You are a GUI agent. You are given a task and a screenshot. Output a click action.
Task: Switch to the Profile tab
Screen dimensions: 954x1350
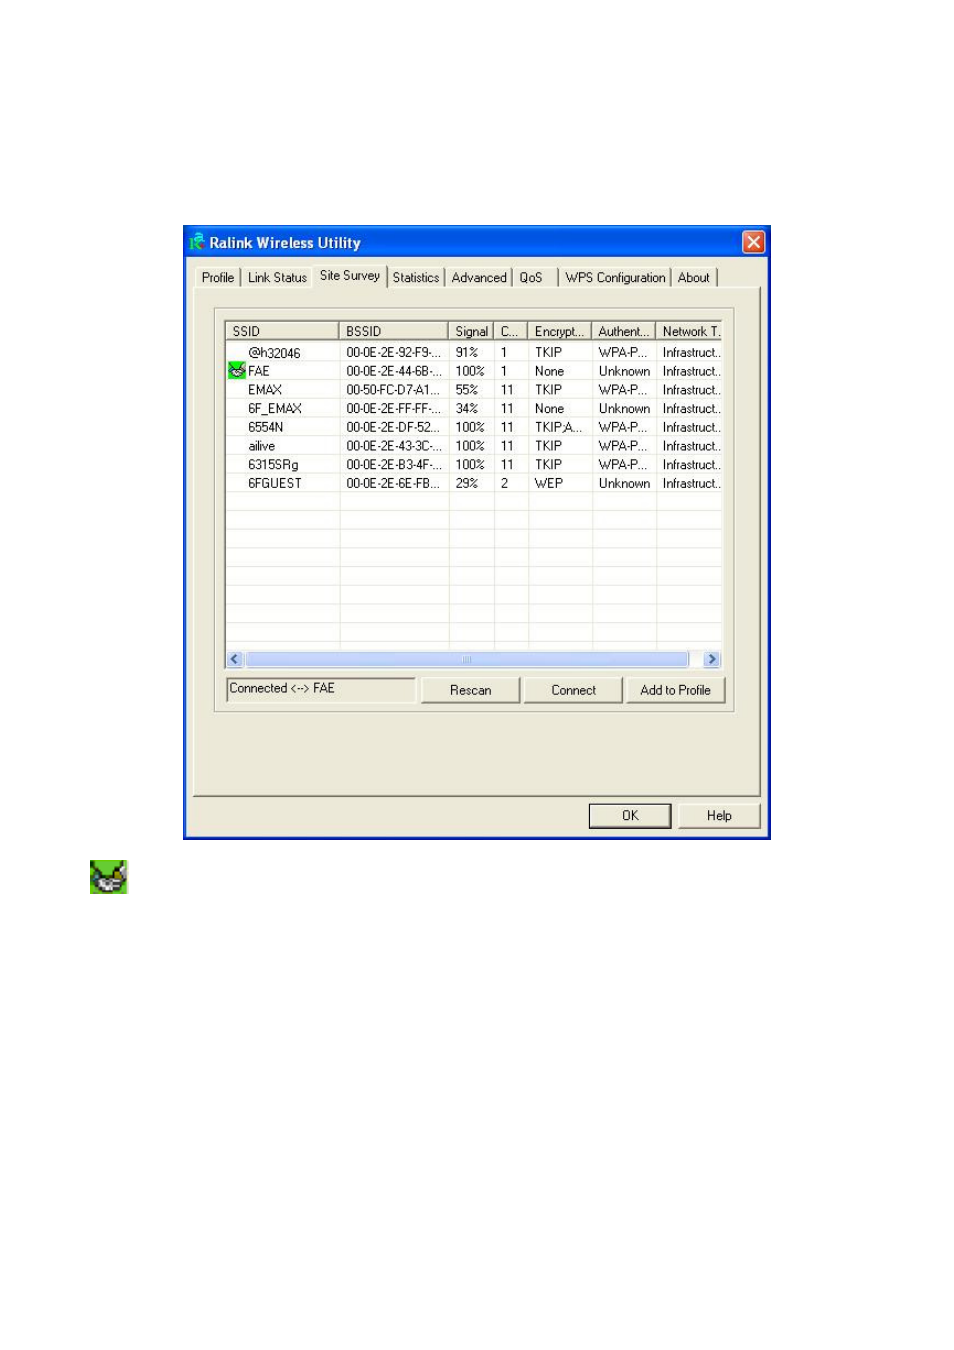(218, 278)
